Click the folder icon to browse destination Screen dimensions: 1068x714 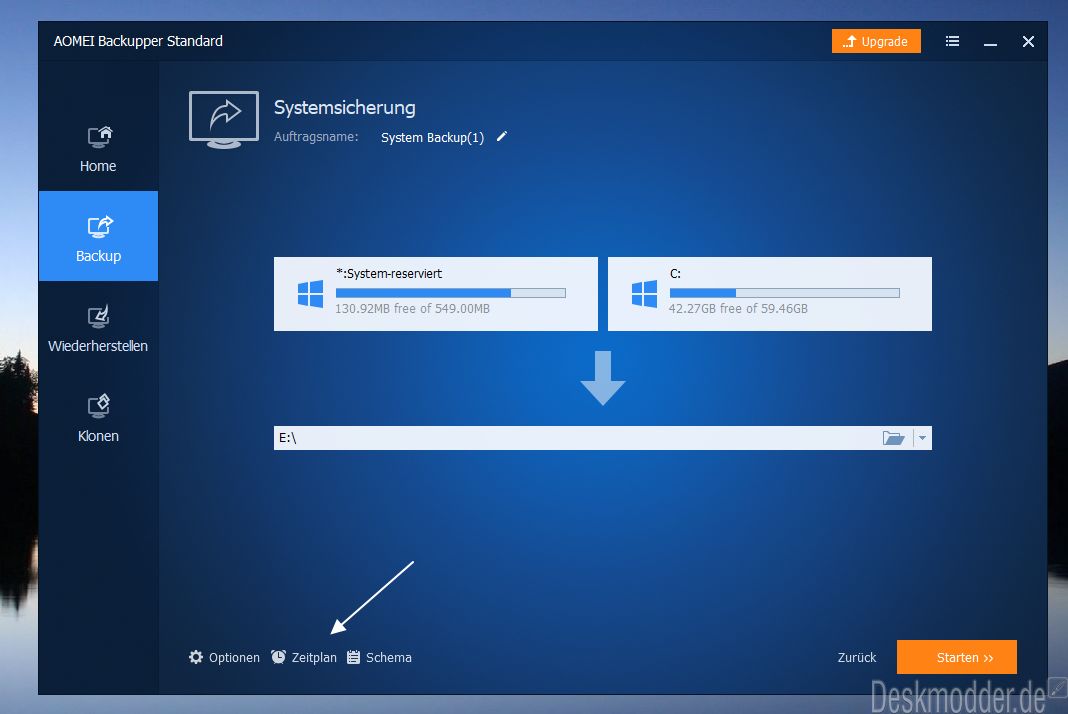893,438
